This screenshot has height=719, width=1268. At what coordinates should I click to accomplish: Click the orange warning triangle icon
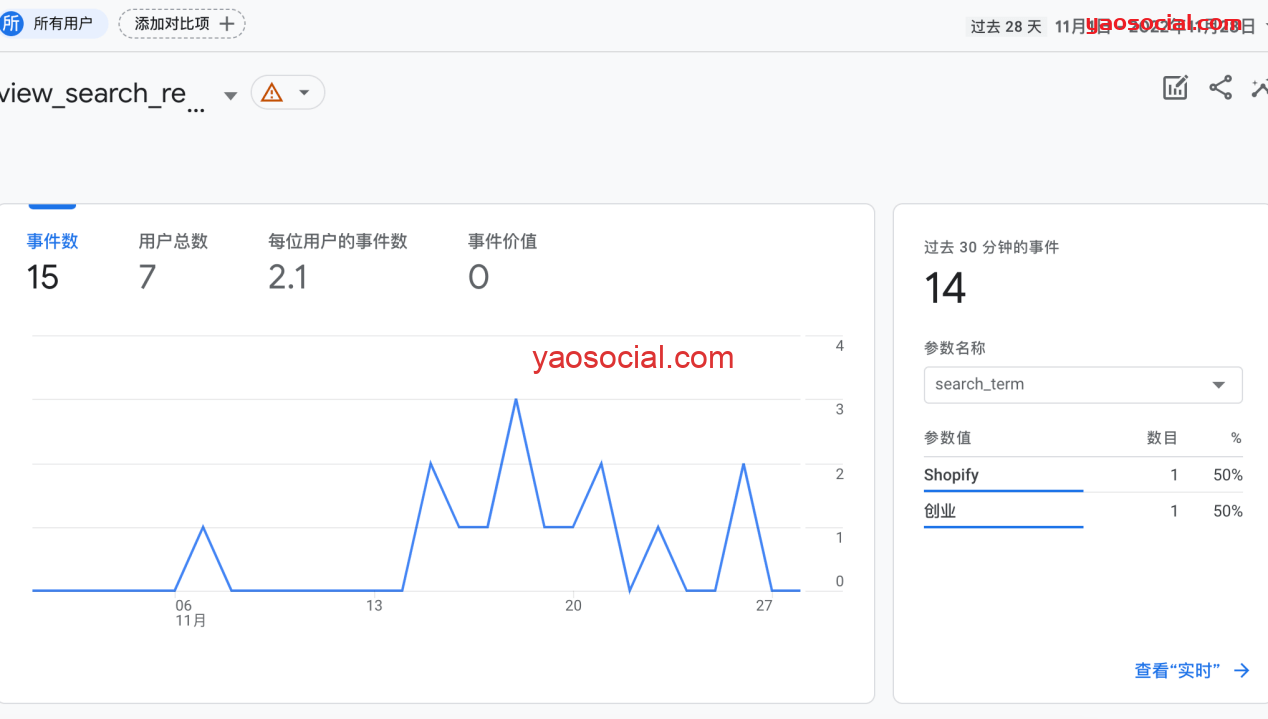click(x=271, y=93)
